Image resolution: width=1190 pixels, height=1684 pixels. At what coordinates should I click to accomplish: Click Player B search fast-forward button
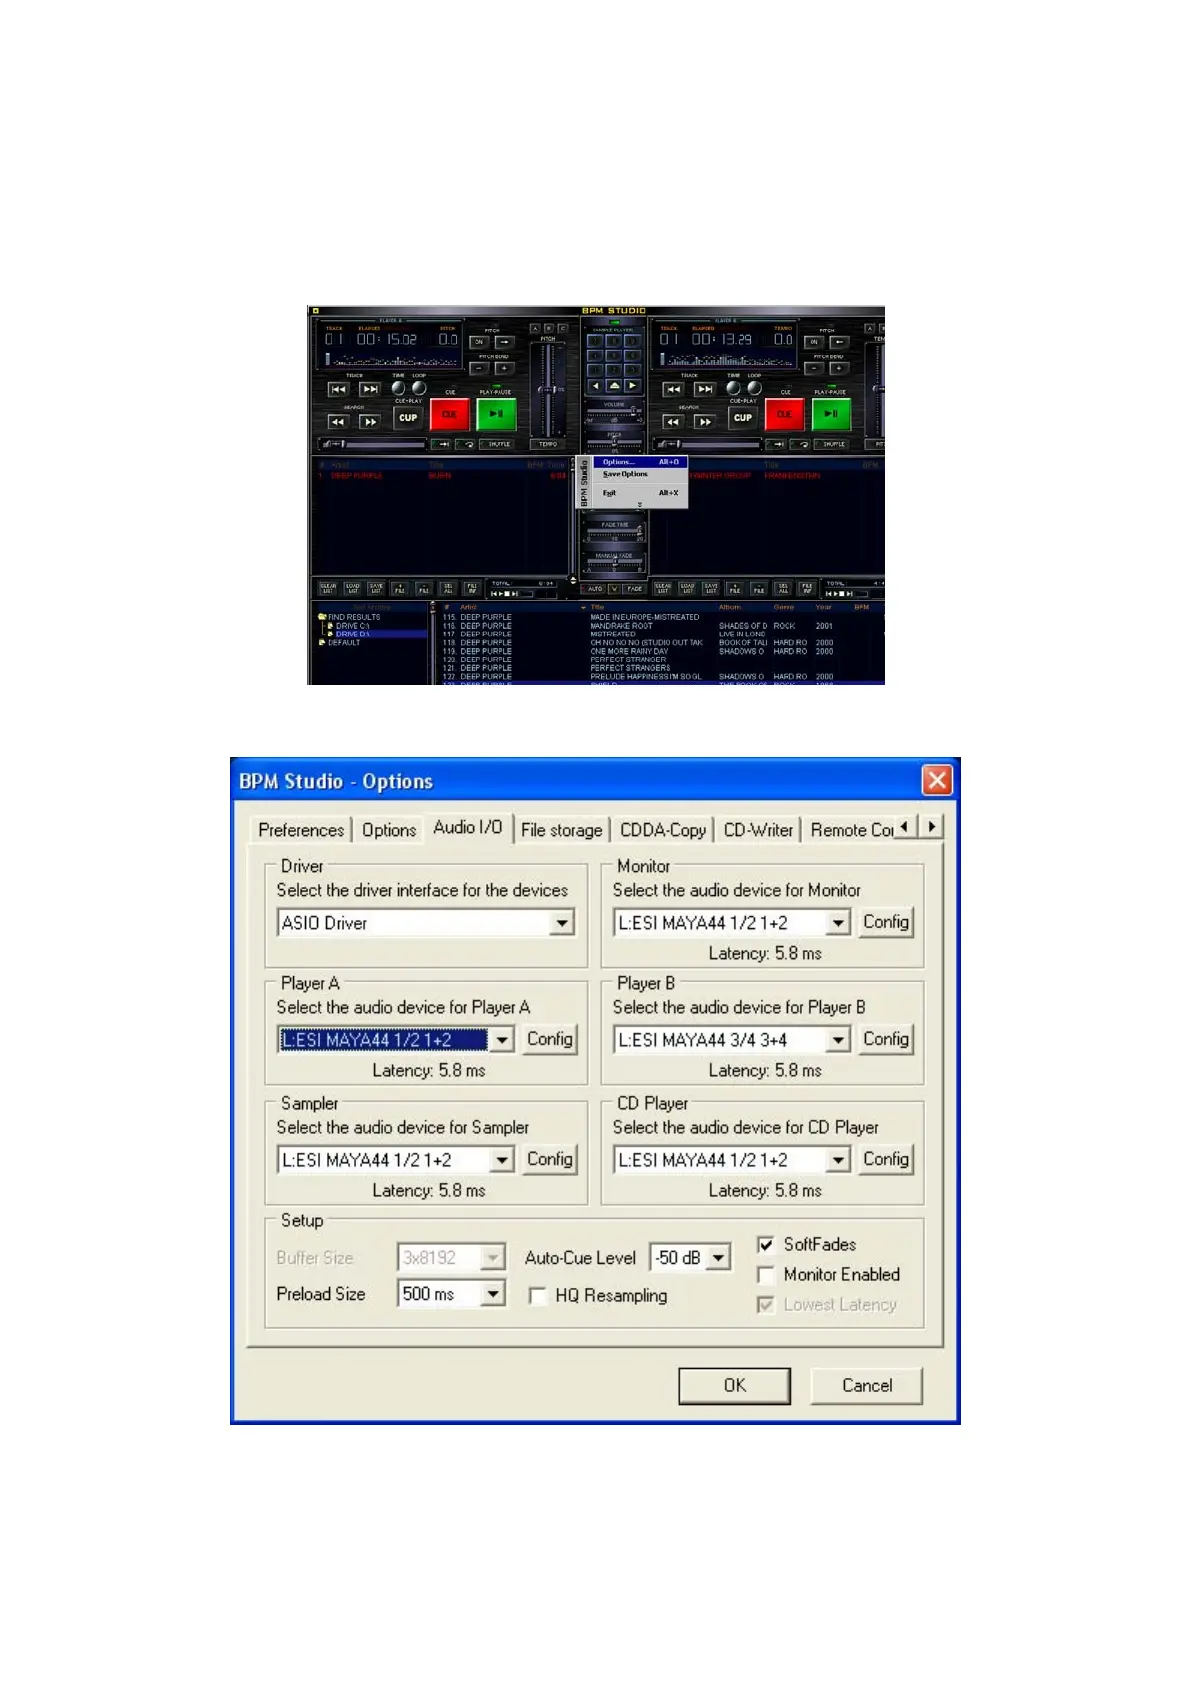pyautogui.click(x=705, y=422)
